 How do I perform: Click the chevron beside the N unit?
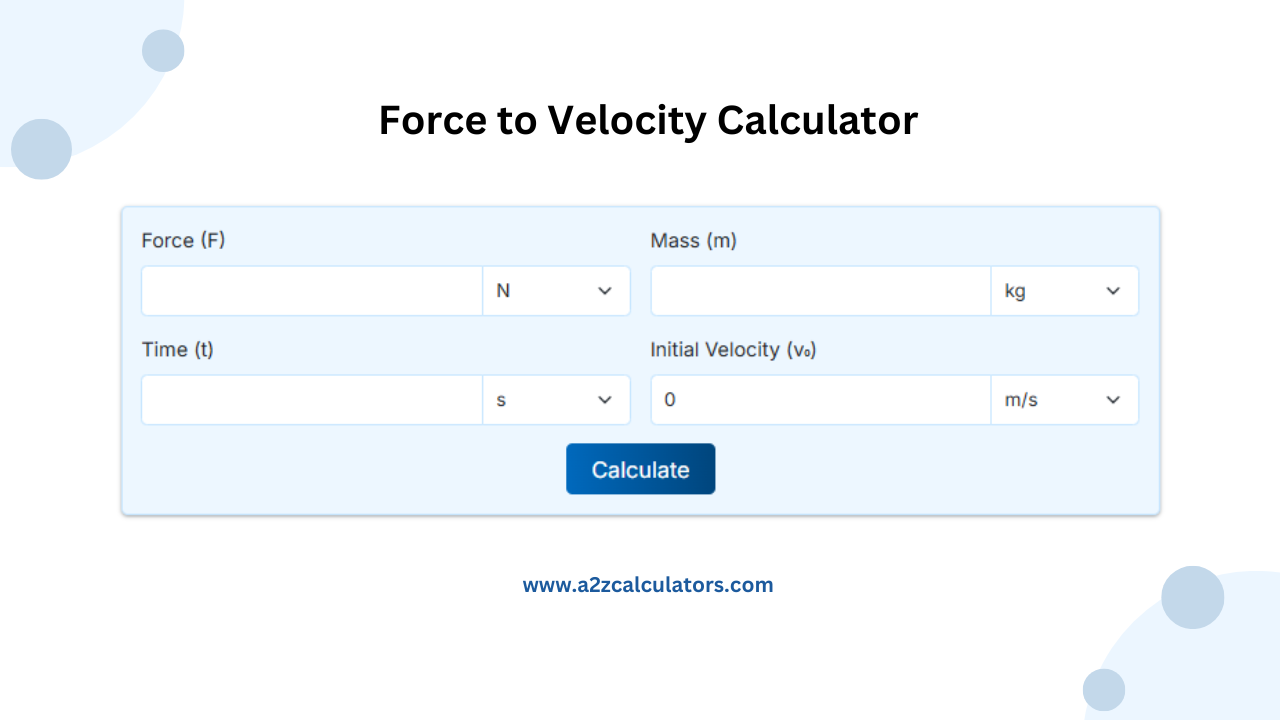[604, 291]
